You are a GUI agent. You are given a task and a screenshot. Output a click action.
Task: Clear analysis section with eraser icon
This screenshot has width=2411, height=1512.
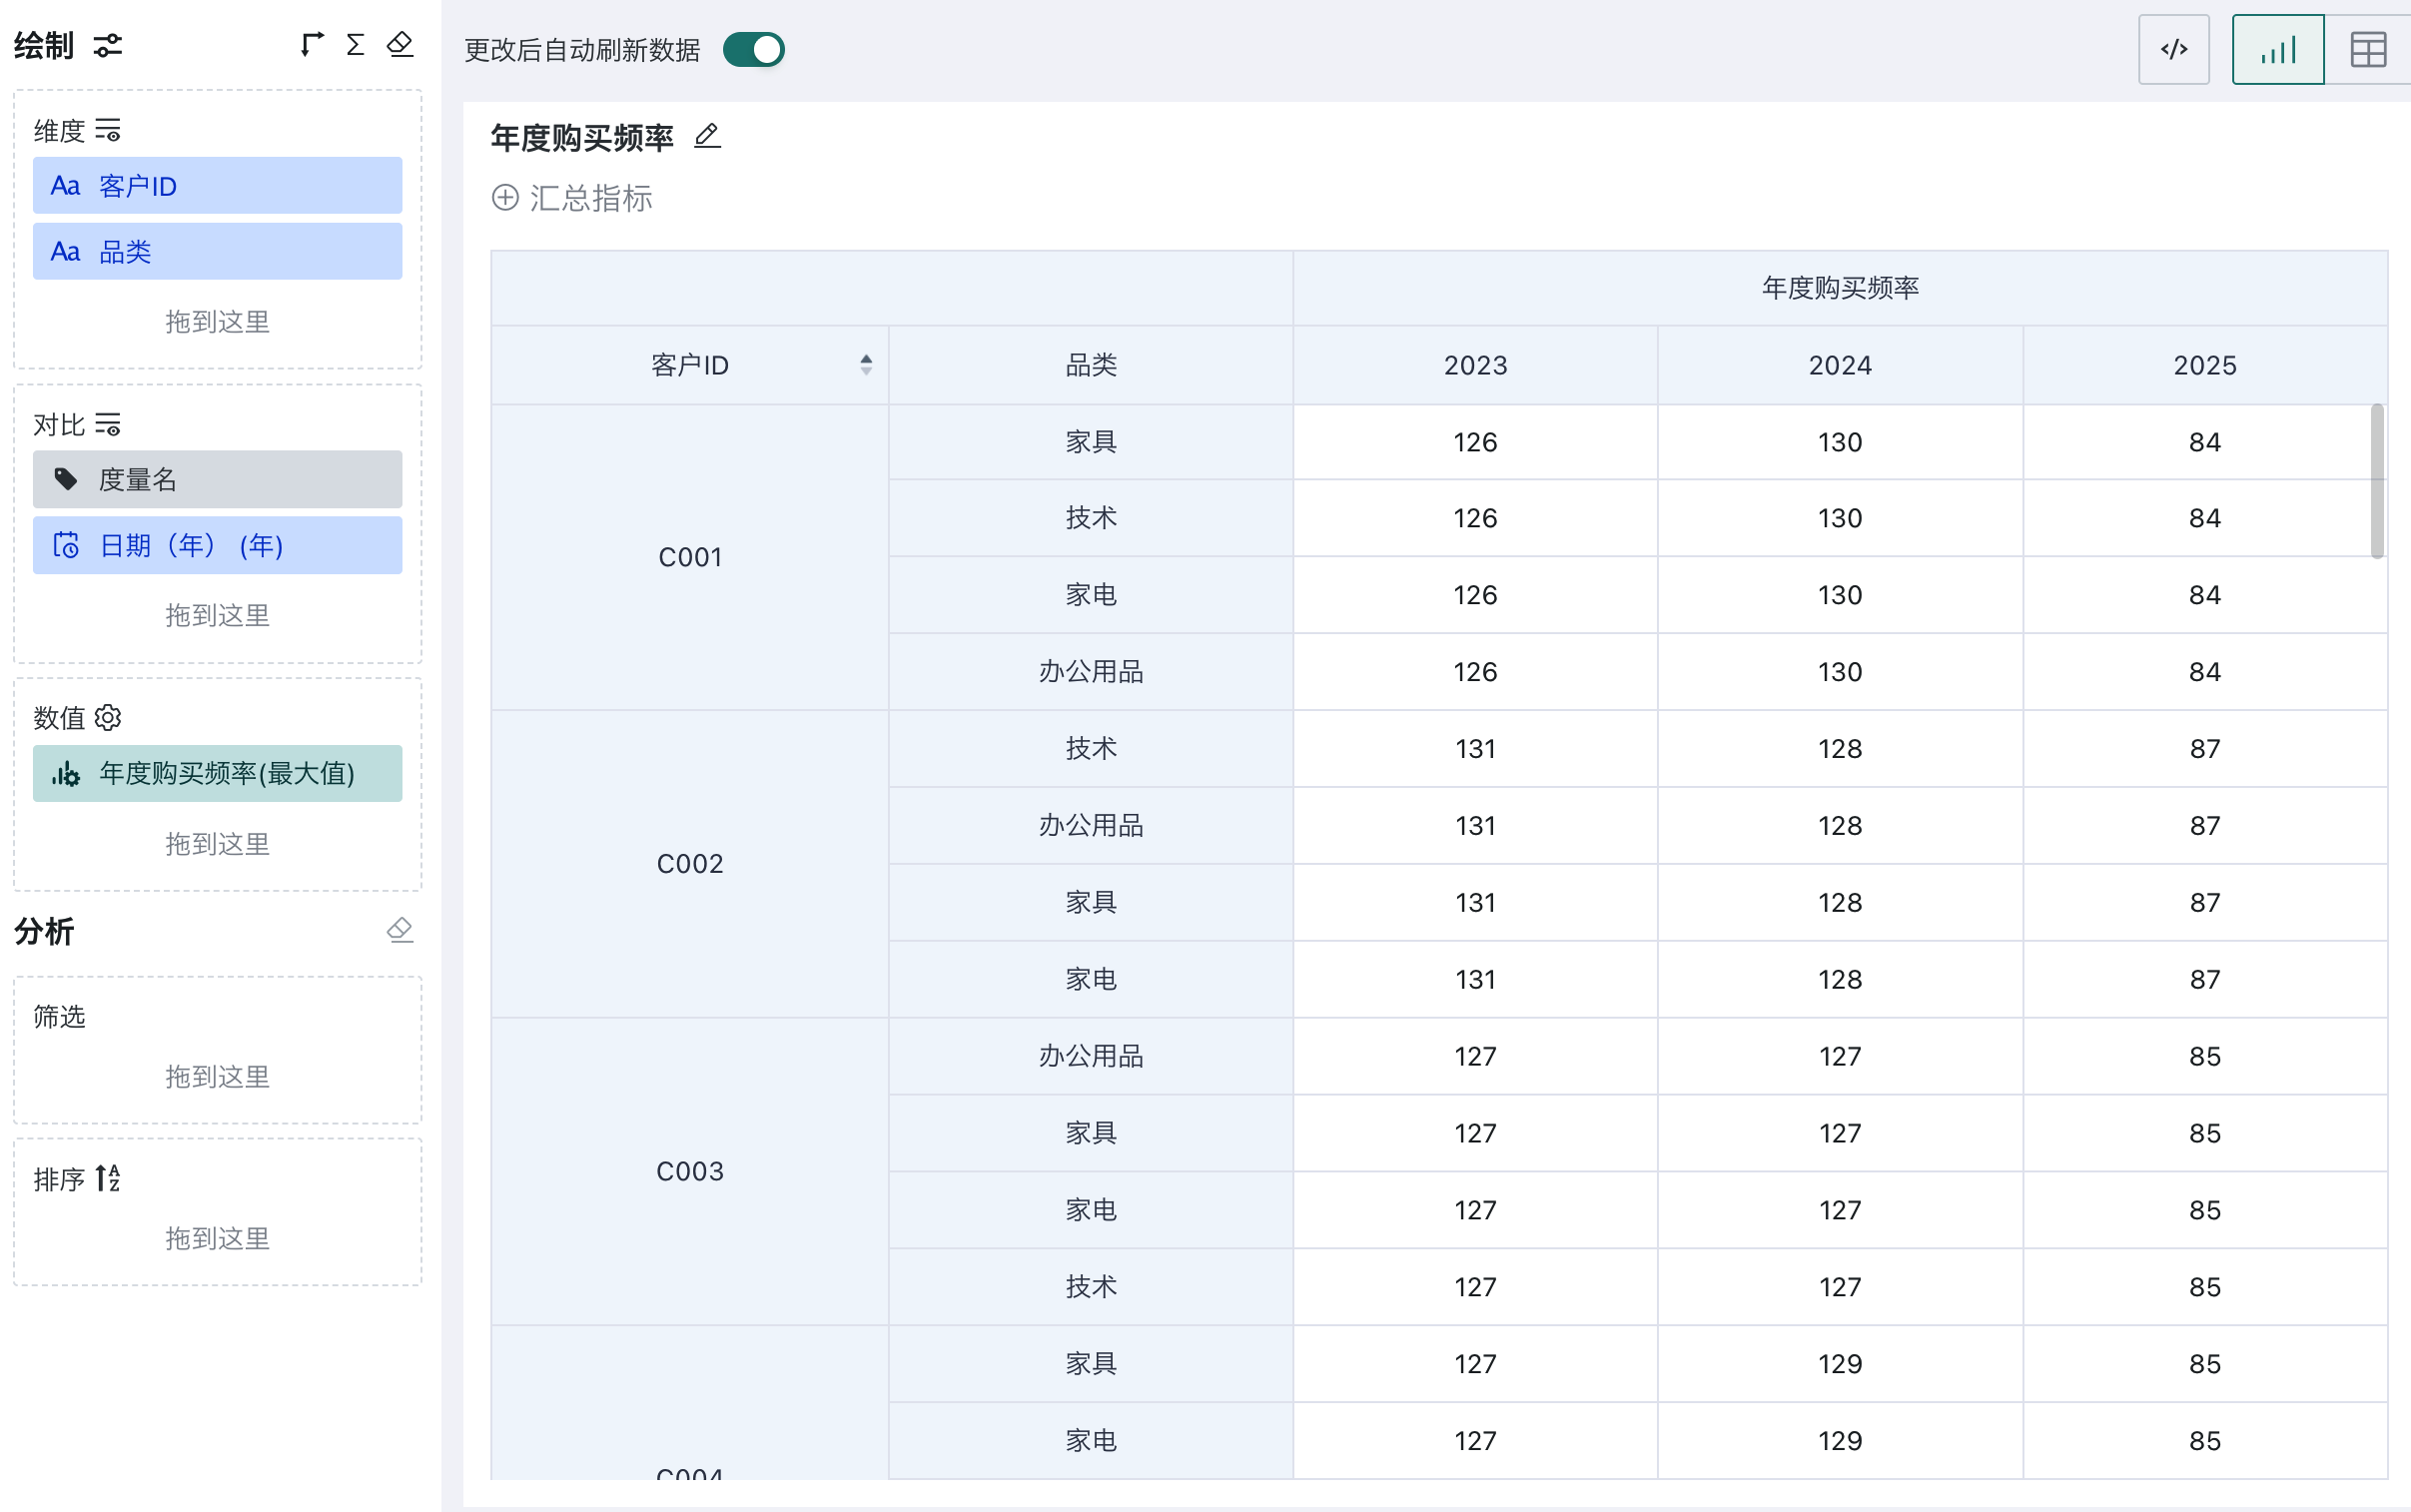pos(400,930)
